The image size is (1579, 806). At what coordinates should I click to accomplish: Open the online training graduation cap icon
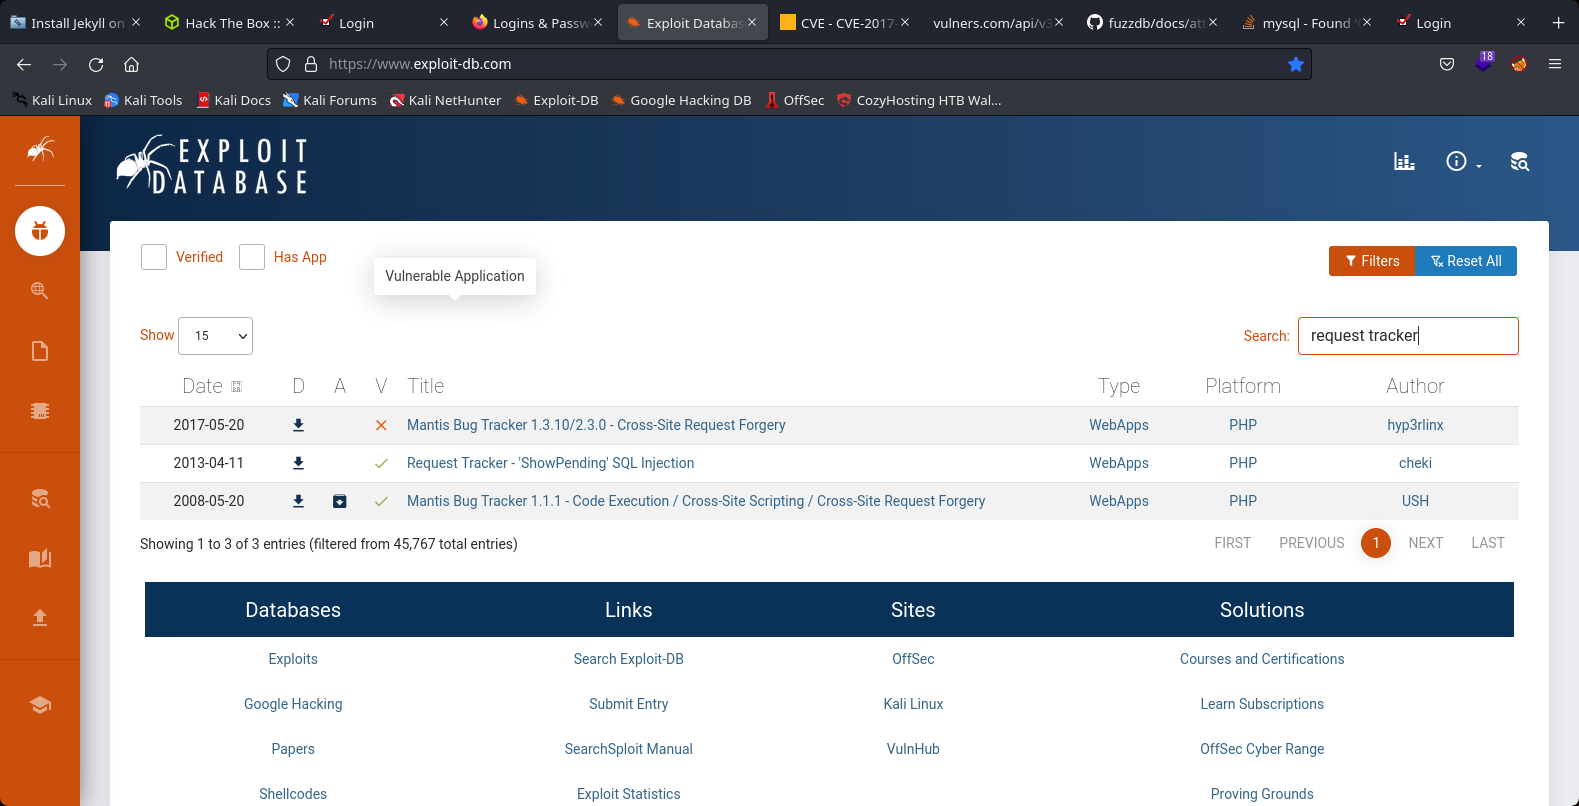click(x=40, y=705)
